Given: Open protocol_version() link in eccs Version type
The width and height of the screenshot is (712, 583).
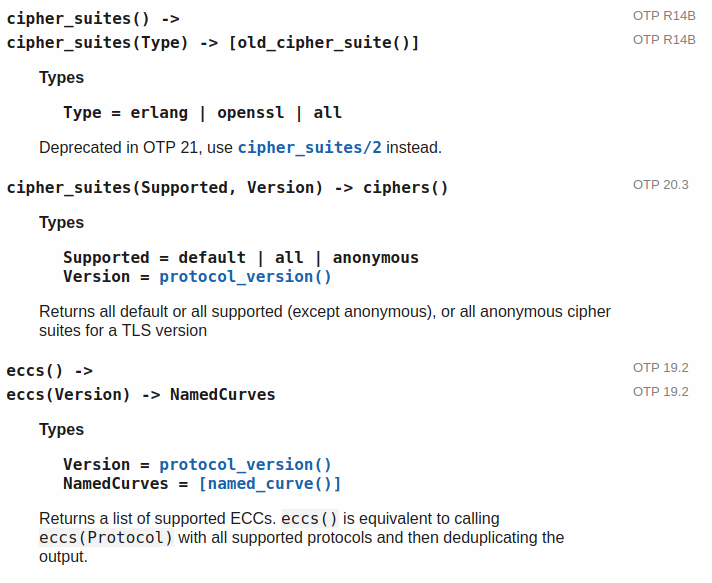Looking at the screenshot, I should click(245, 465).
